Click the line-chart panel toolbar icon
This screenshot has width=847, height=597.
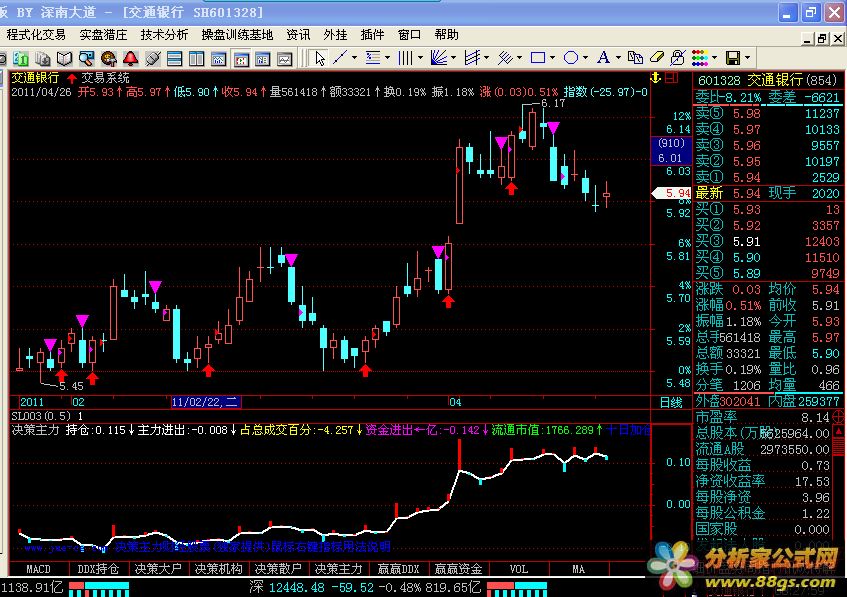tap(285, 58)
